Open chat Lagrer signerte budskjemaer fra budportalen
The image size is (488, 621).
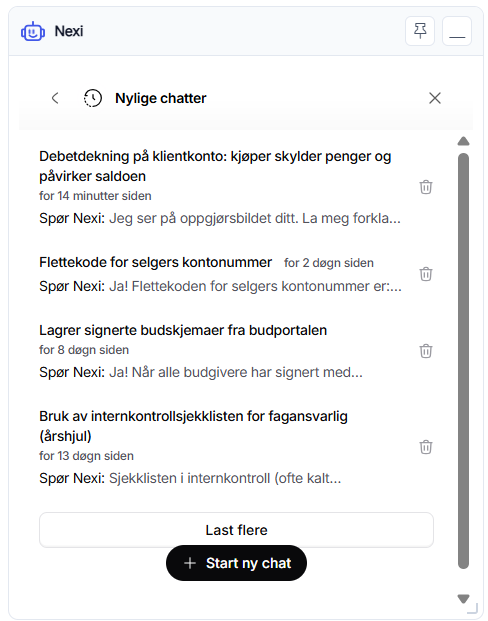tap(183, 330)
